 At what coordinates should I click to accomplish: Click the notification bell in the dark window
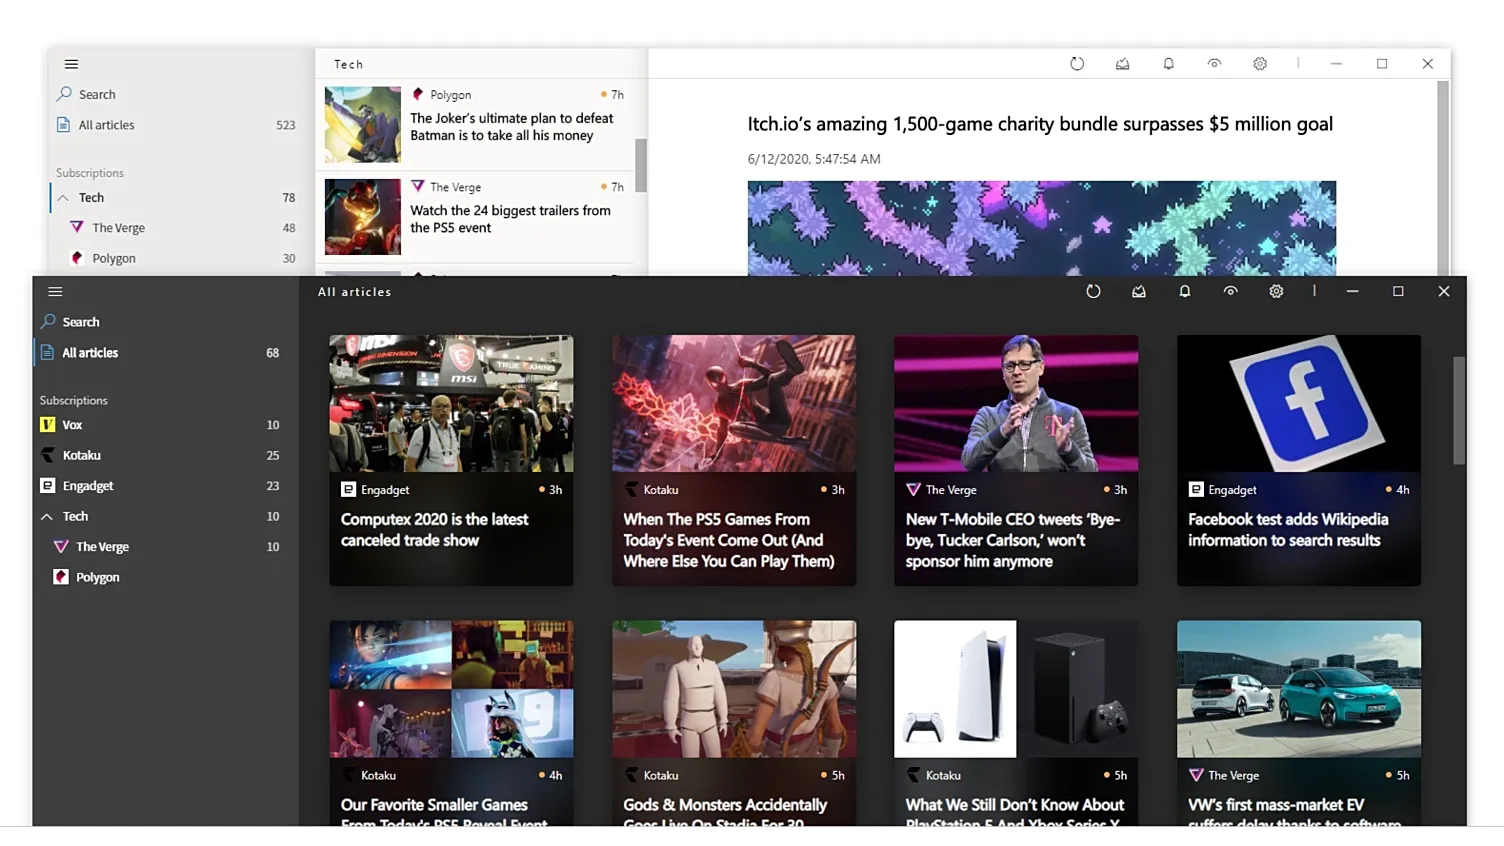coord(1185,291)
